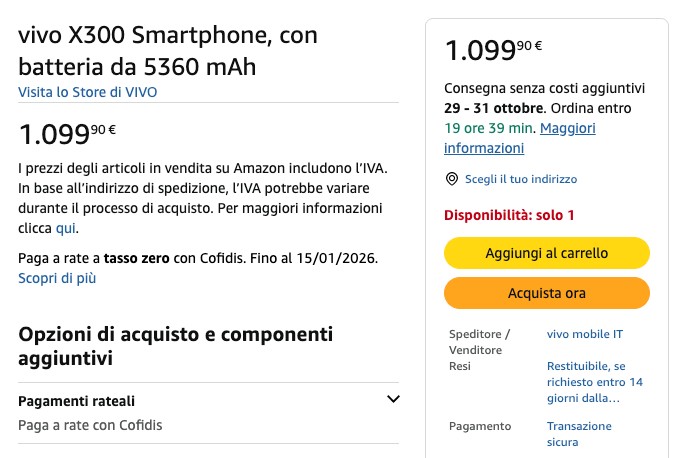Click the main price under the store link
This screenshot has height=458, width=683.
tap(67, 134)
